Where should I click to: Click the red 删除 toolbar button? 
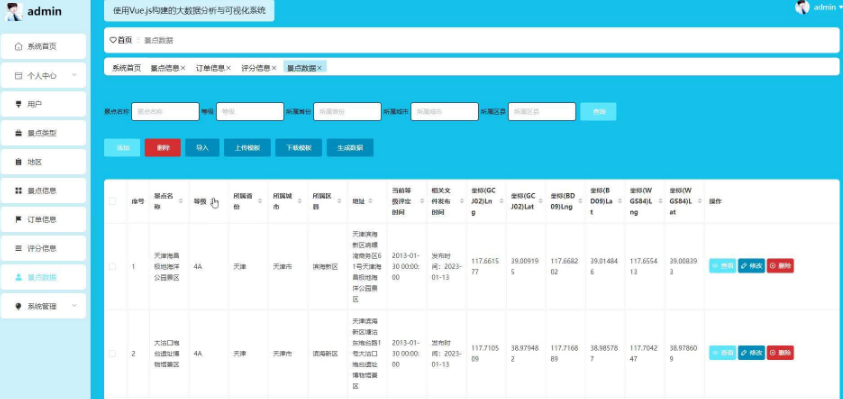click(x=162, y=148)
